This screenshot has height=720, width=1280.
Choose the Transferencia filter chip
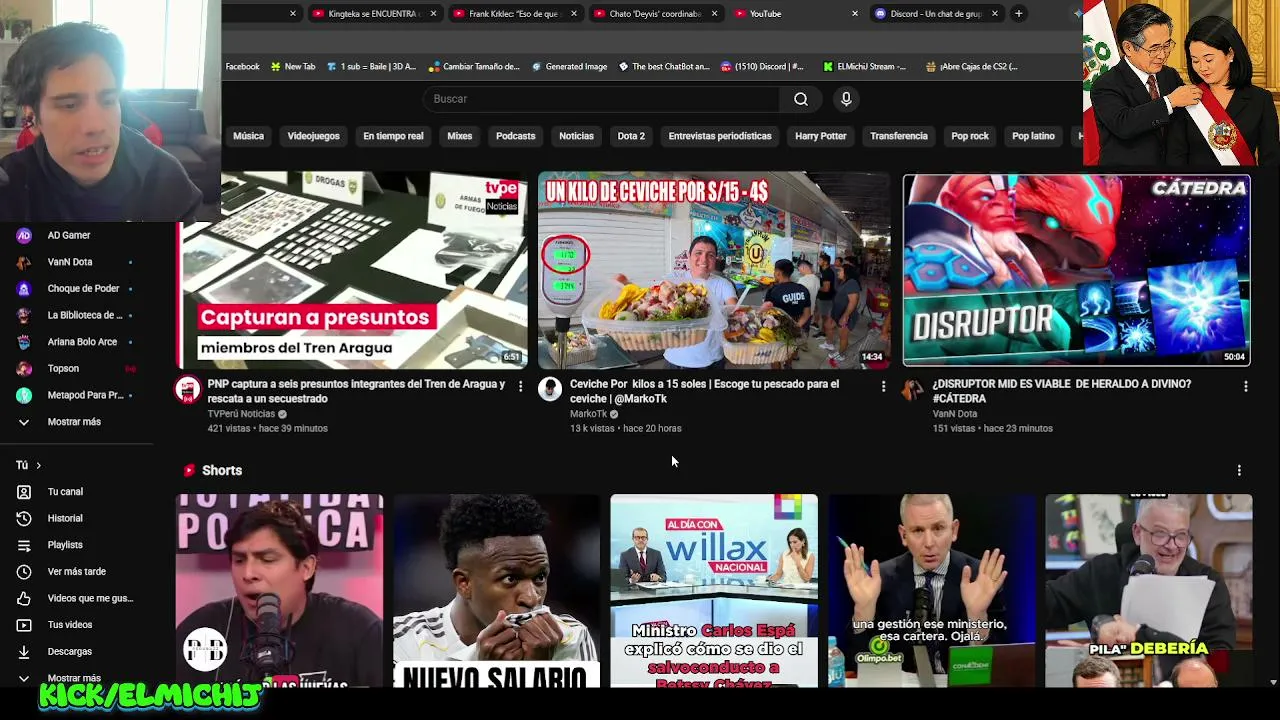pyautogui.click(x=899, y=136)
